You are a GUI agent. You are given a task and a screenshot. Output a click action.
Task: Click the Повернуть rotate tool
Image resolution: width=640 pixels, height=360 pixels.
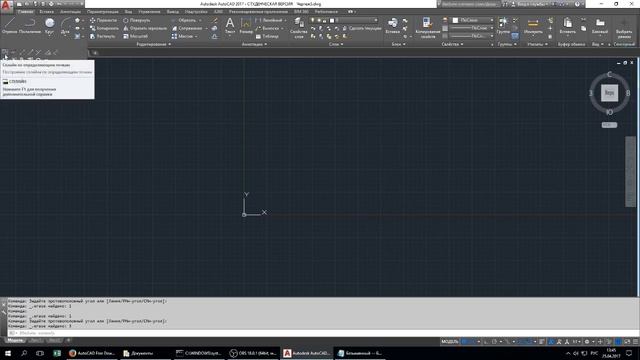(x=137, y=20)
